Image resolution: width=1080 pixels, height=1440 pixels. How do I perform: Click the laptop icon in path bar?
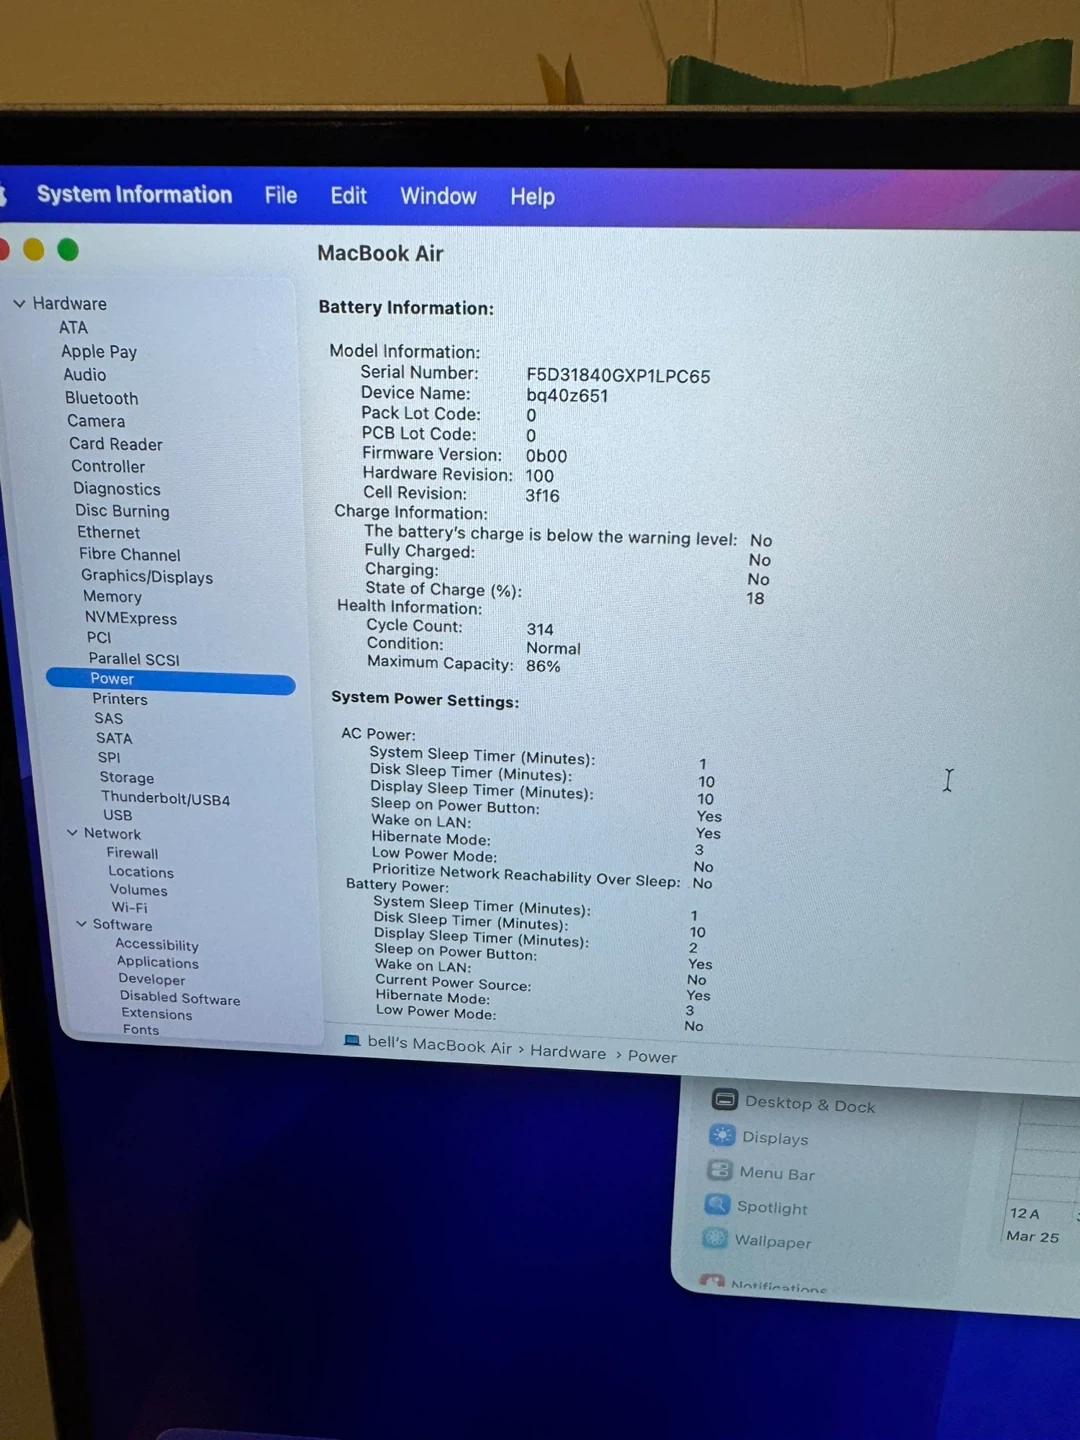[352, 1040]
